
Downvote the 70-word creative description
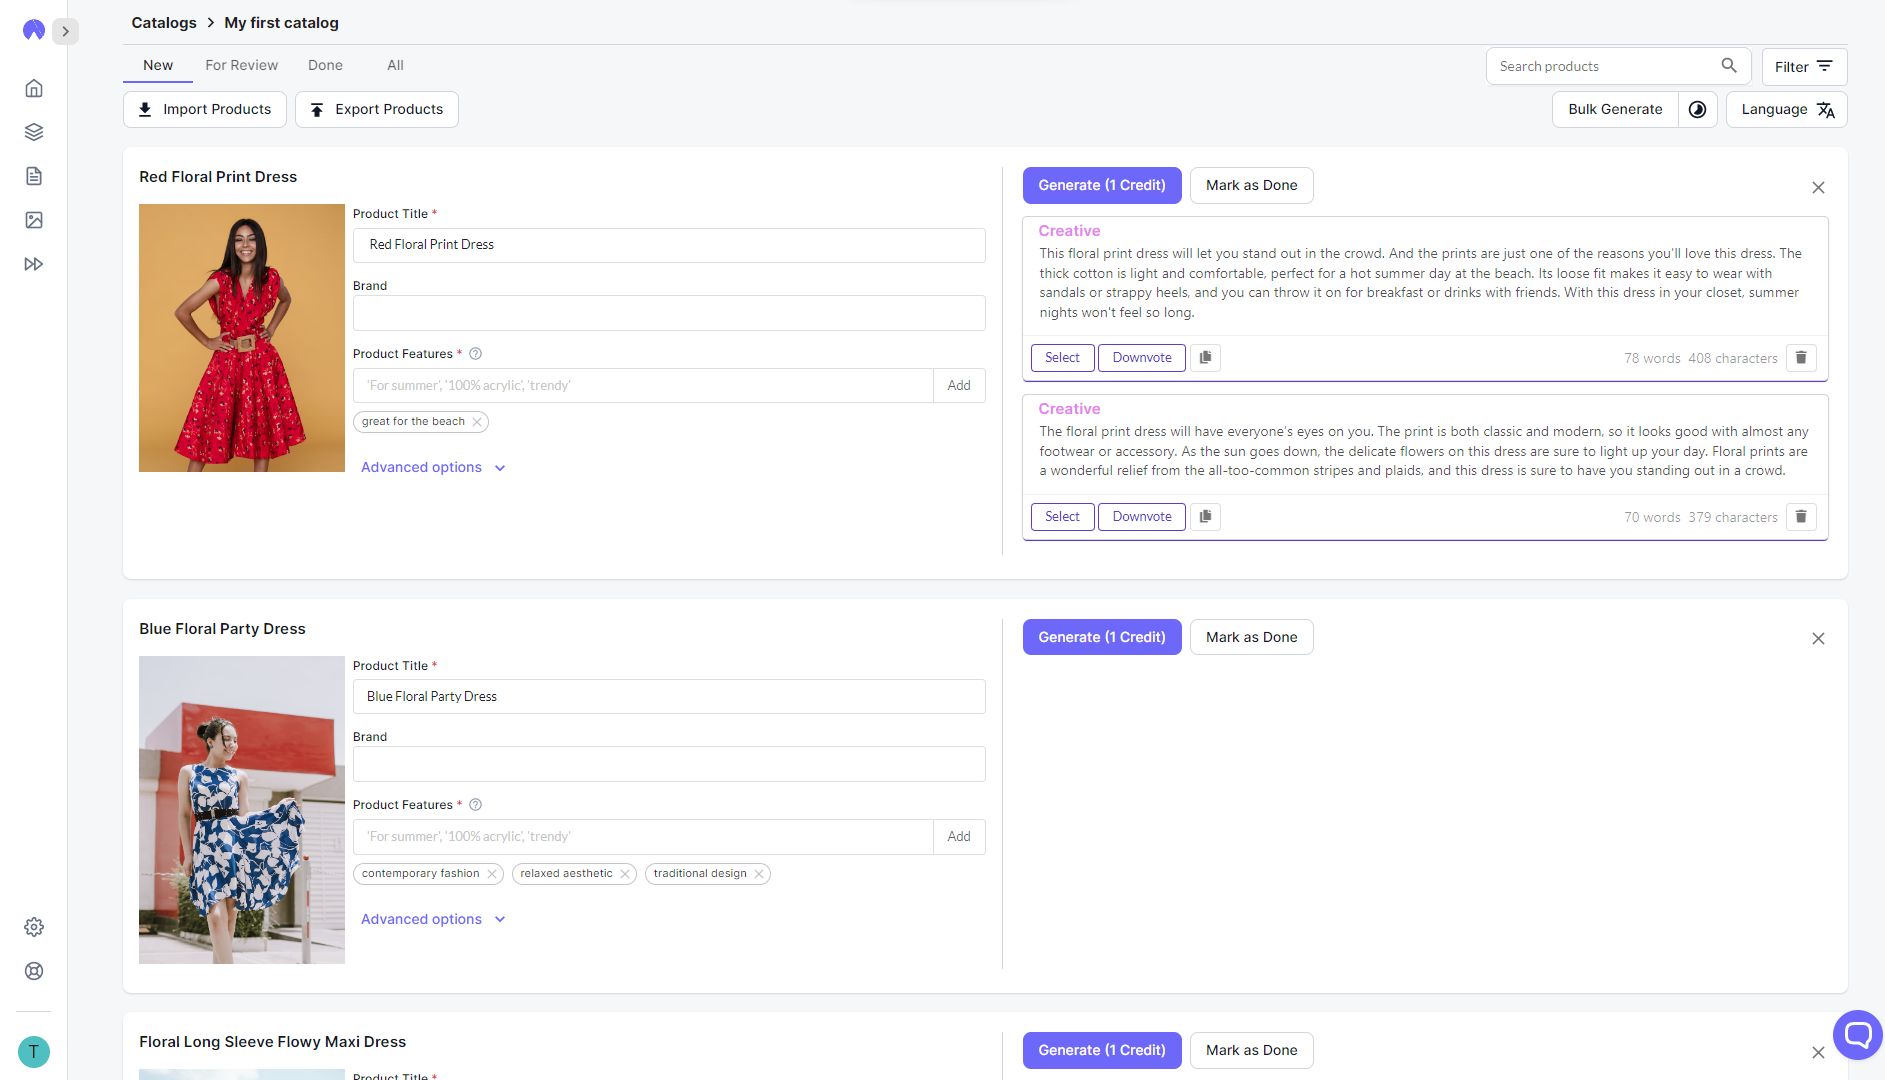pyautogui.click(x=1142, y=517)
